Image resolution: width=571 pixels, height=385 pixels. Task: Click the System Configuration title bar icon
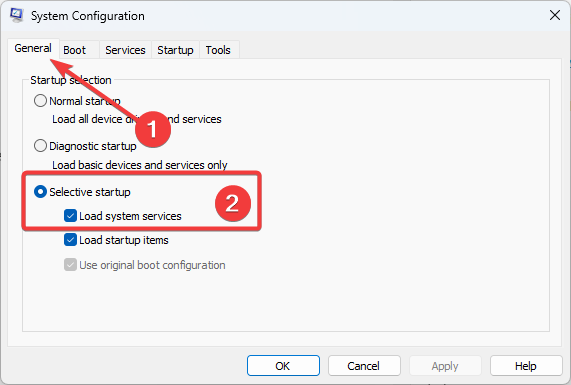(16, 15)
